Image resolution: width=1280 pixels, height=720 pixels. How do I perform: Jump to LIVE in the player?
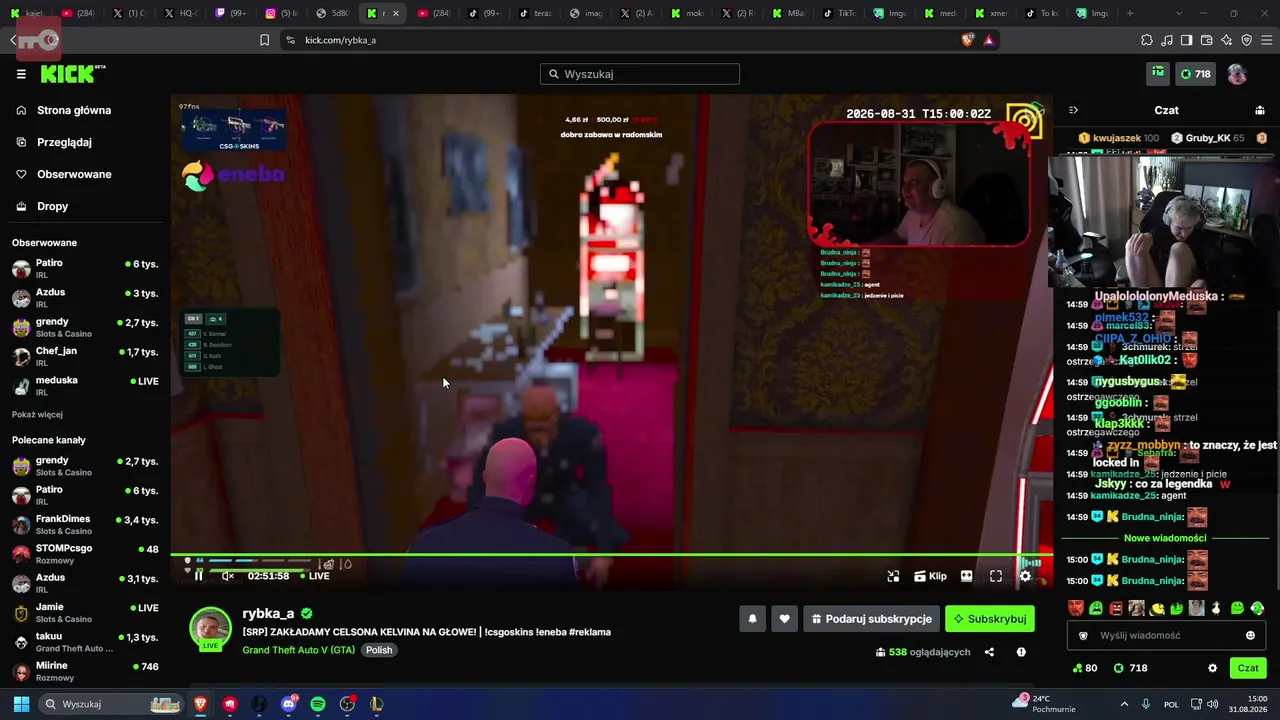314,576
